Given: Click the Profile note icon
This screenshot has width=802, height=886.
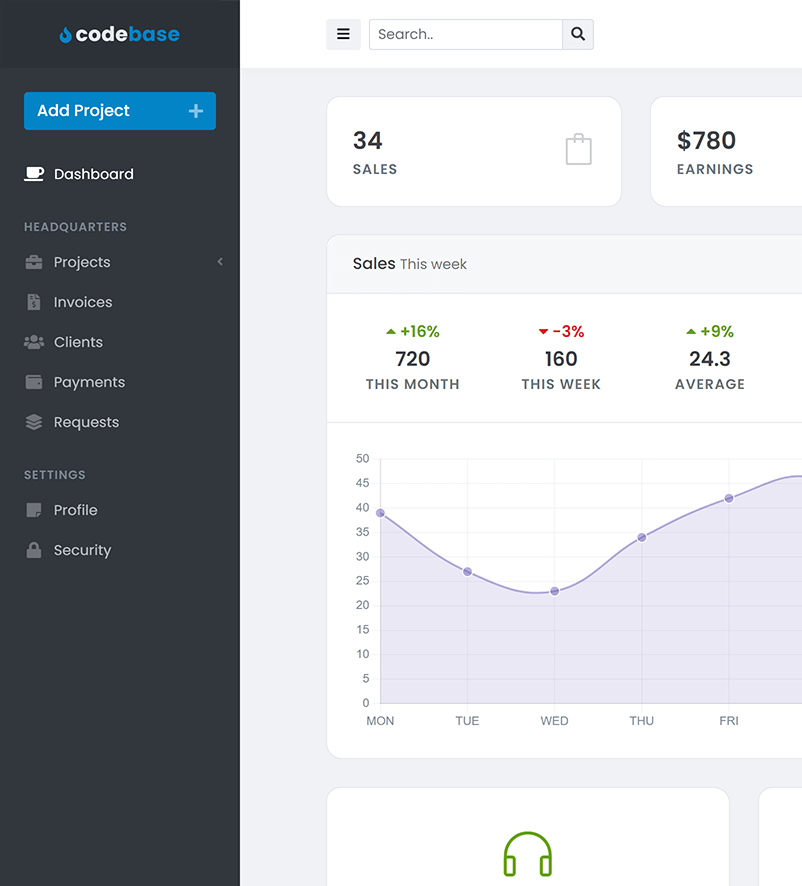Looking at the screenshot, I should click(34, 510).
